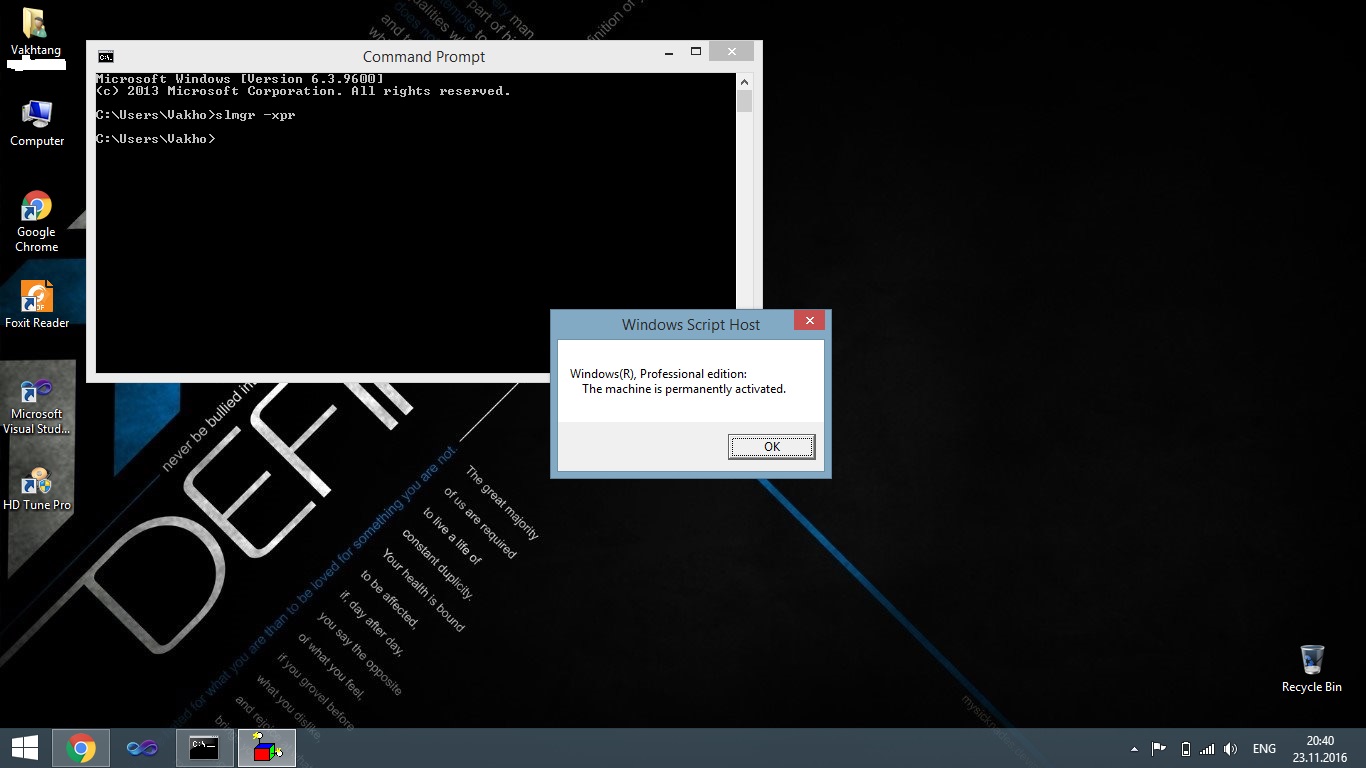Viewport: 1366px width, 768px height.
Task: Switch to the Windows Script Host taskbar button
Action: [267, 748]
